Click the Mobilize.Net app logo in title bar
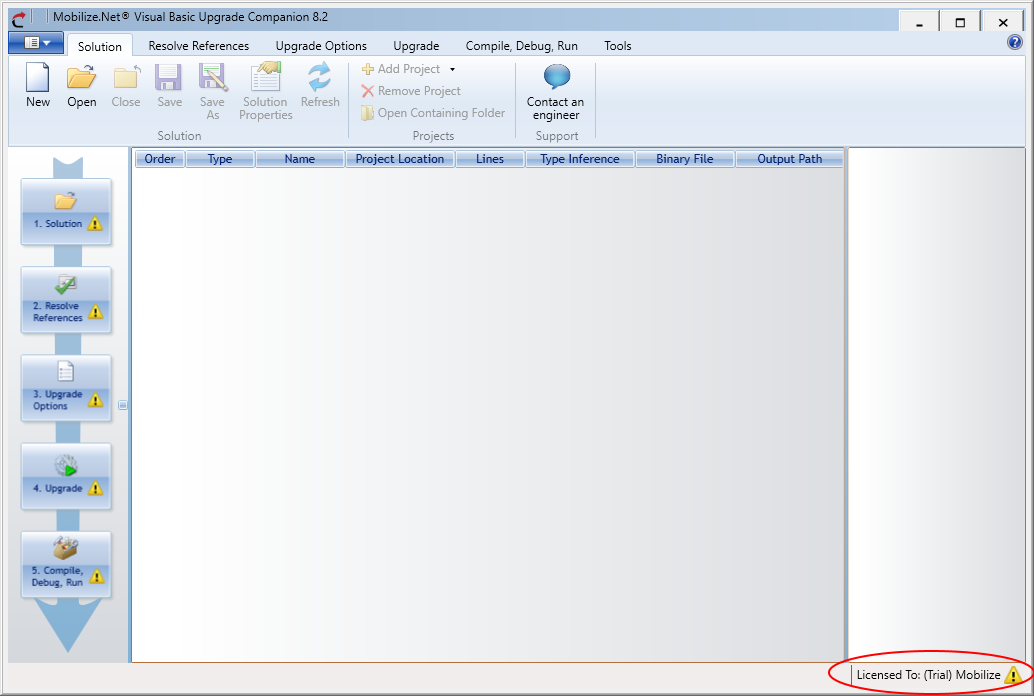Screen dimensions: 1034x696 point(20,18)
